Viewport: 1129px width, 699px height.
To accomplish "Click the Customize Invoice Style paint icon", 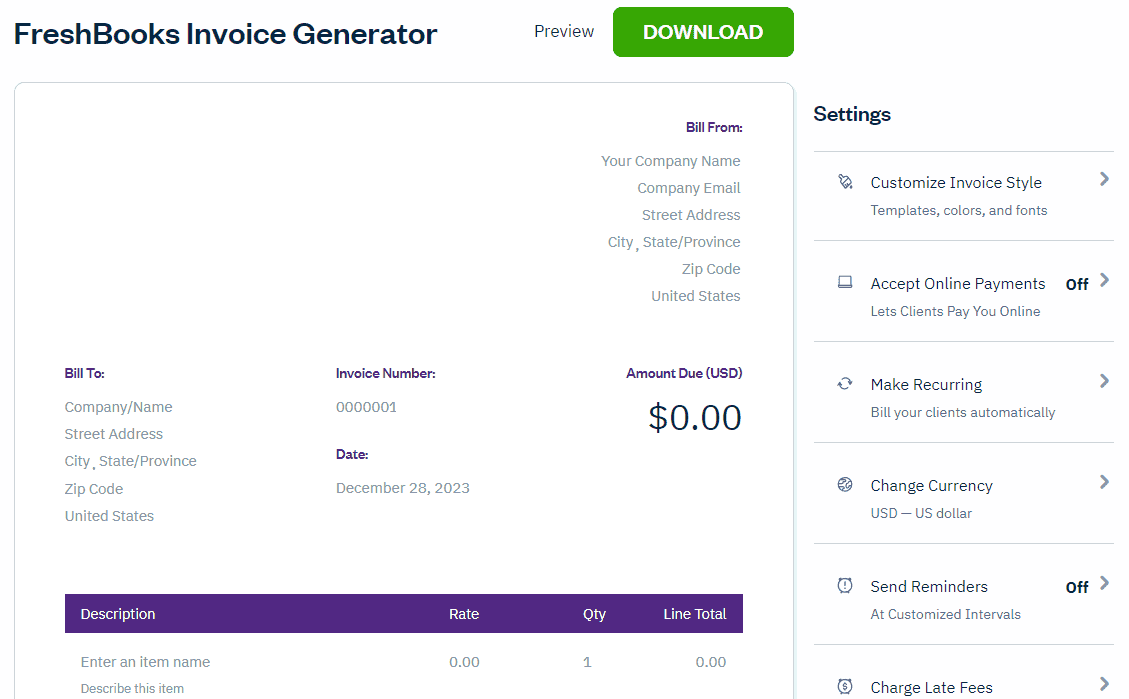I will click(x=845, y=182).
